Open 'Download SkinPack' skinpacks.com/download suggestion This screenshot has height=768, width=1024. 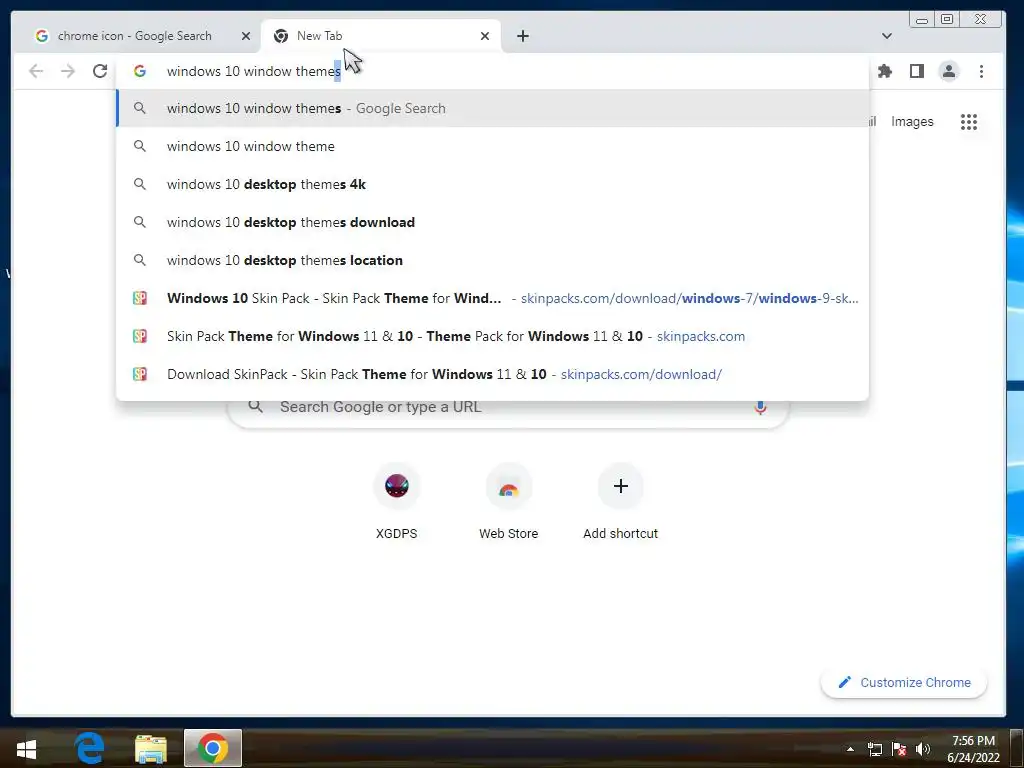tap(492, 374)
